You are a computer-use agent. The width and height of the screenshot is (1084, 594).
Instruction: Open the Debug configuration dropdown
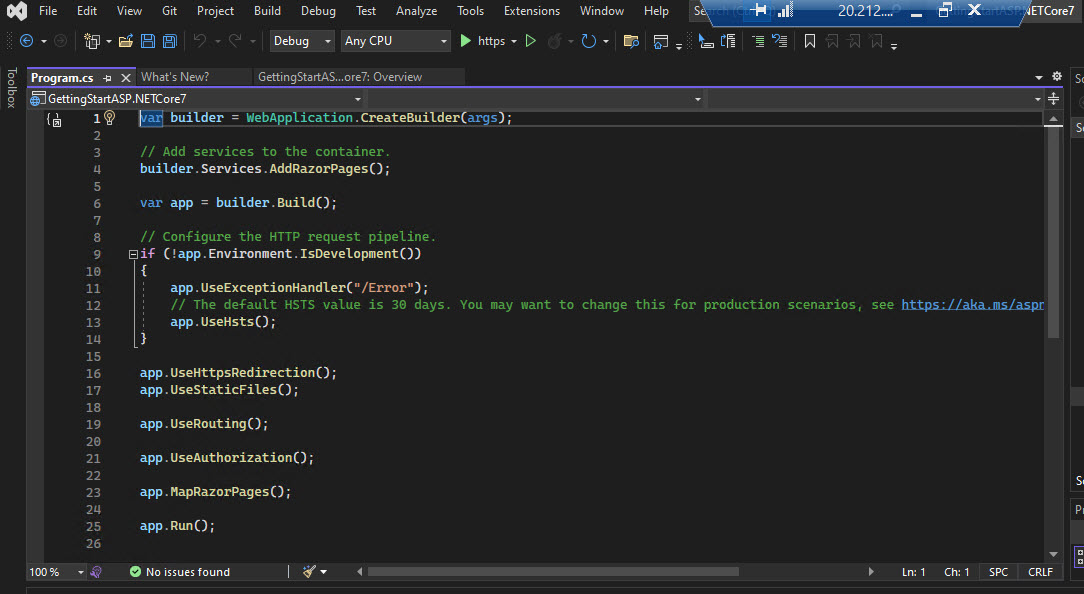(x=301, y=41)
